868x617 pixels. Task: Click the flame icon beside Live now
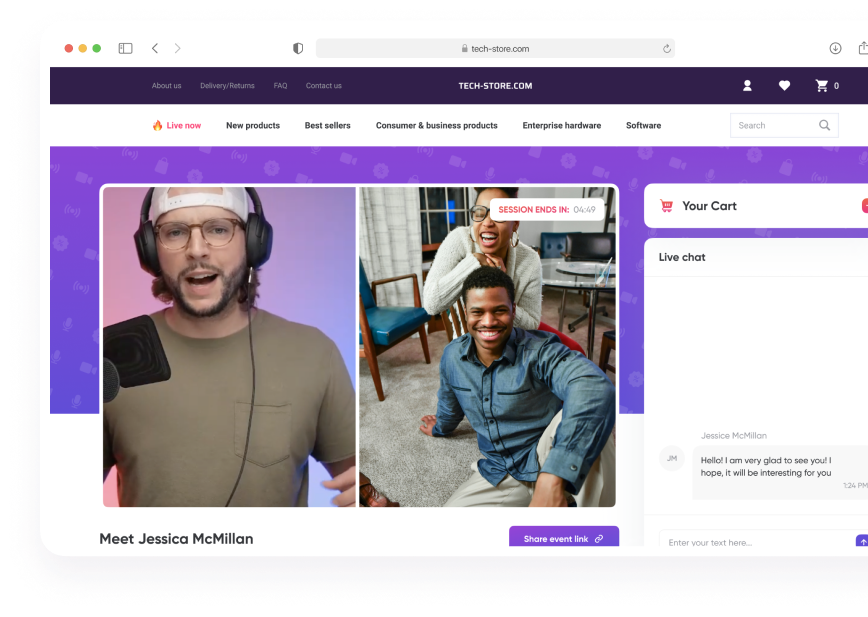click(x=158, y=126)
